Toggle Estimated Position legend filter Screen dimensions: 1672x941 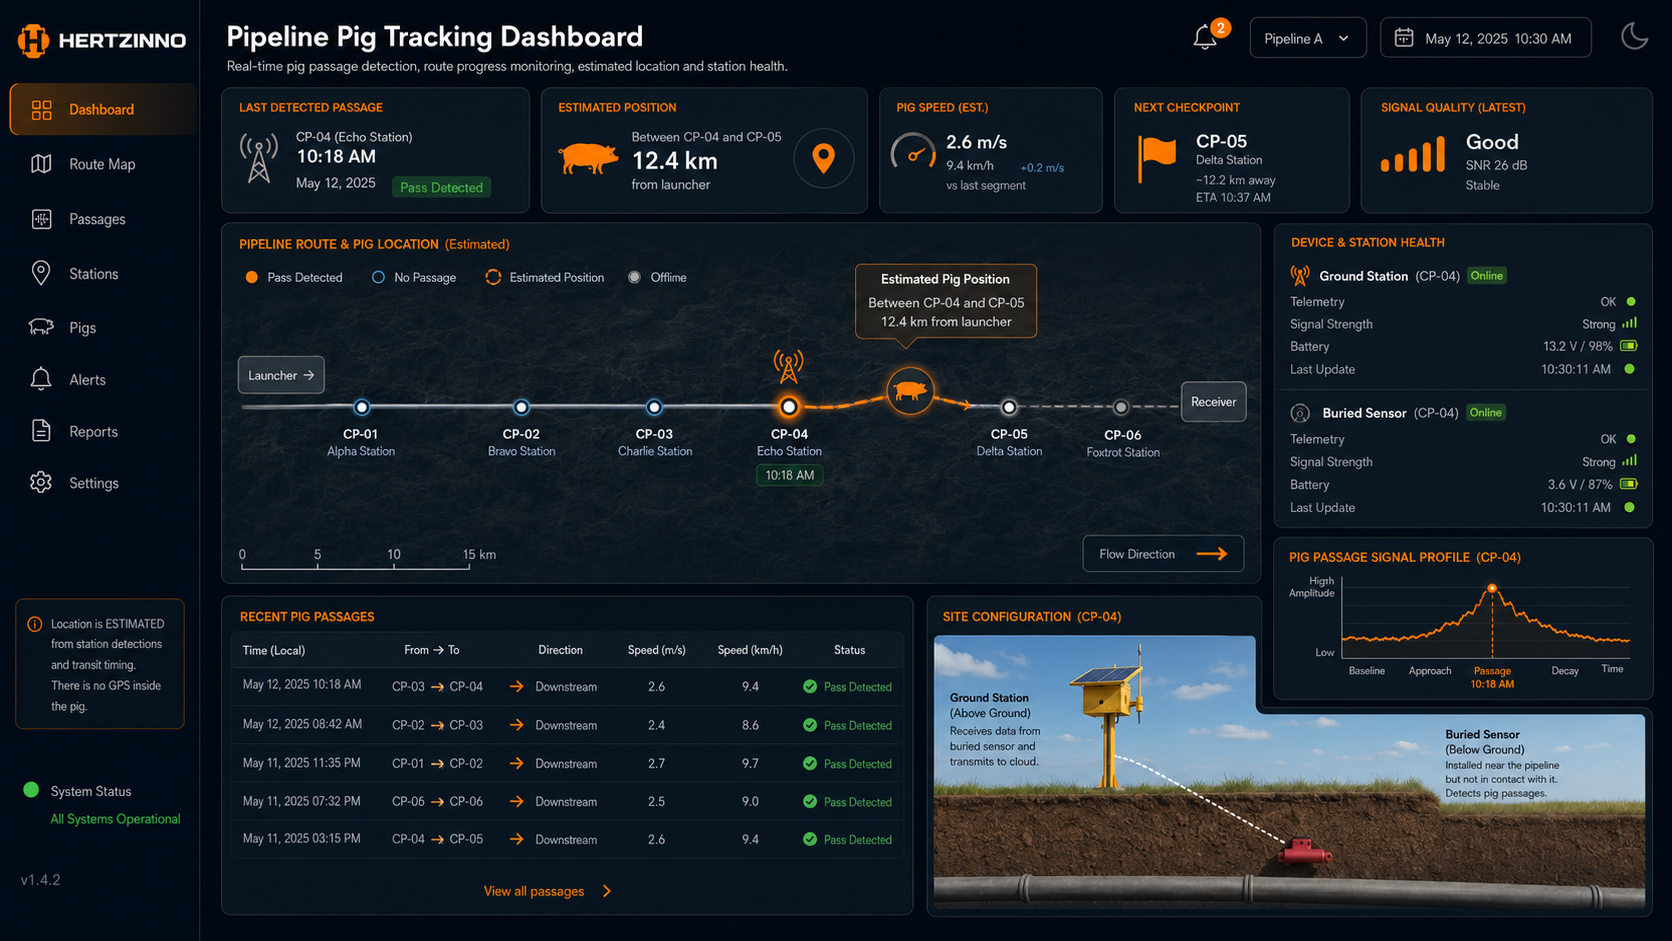(x=545, y=277)
